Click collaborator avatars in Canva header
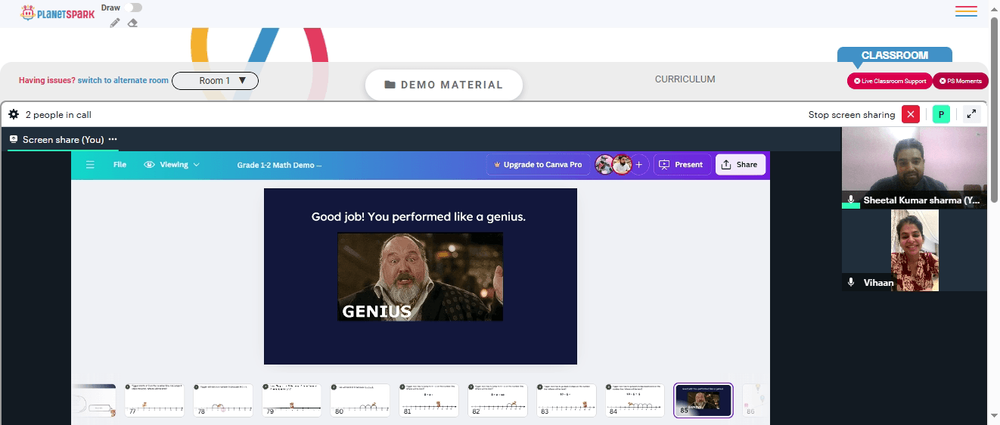The width and height of the screenshot is (1000, 425). pyautogui.click(x=613, y=165)
